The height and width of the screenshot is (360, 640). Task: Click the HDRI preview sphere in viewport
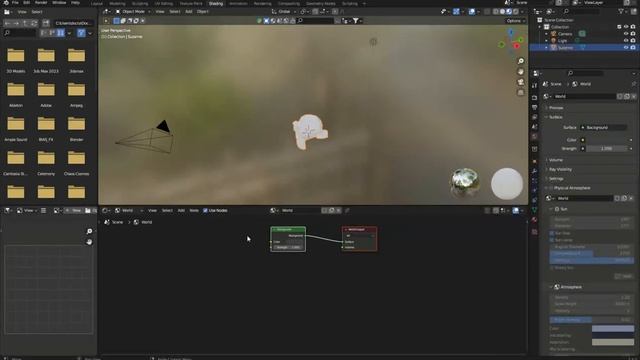tap(464, 182)
